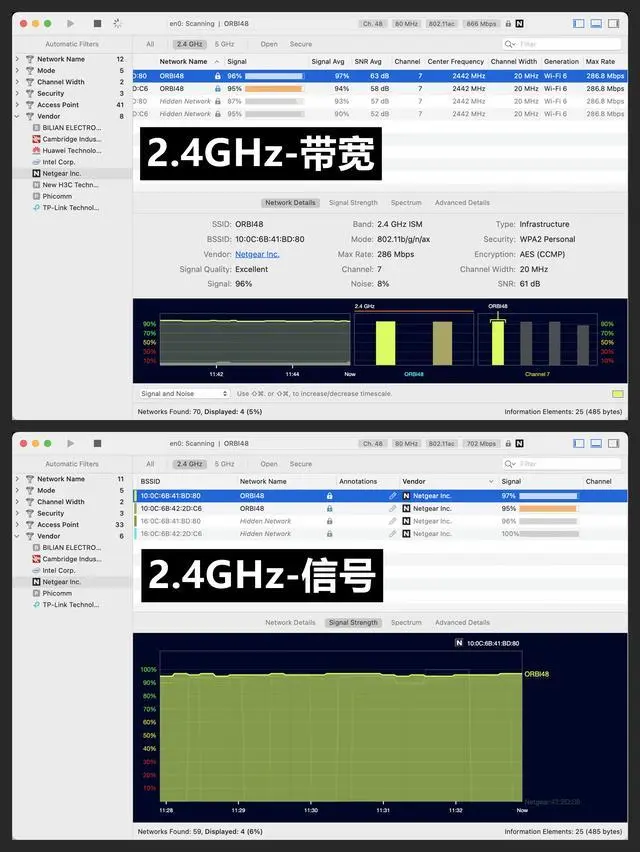This screenshot has height=852, width=640.
Task: Click Phicomm vendor icon in top window sidebar
Action: tap(36, 196)
